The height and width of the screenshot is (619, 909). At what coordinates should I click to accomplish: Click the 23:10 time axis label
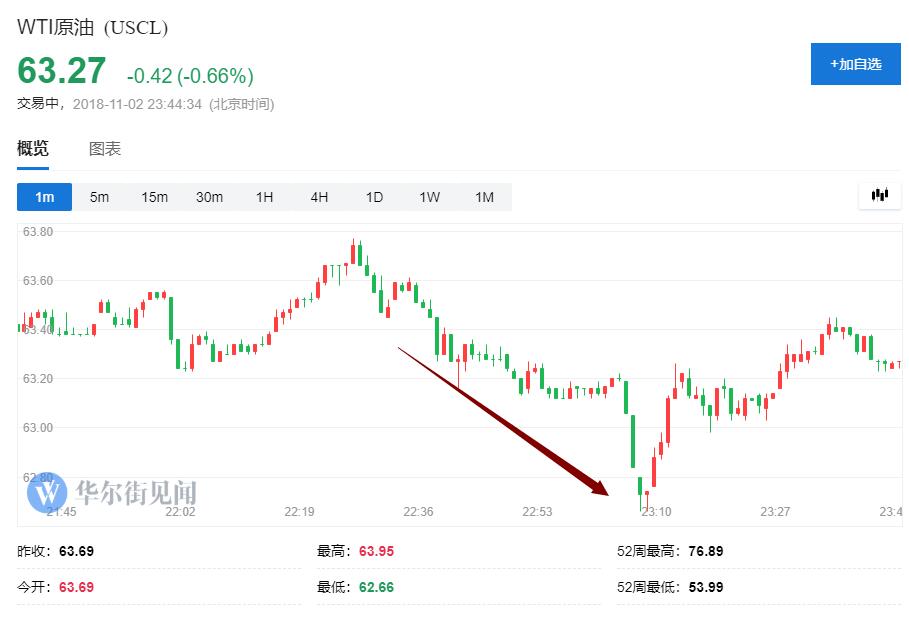coord(656,511)
